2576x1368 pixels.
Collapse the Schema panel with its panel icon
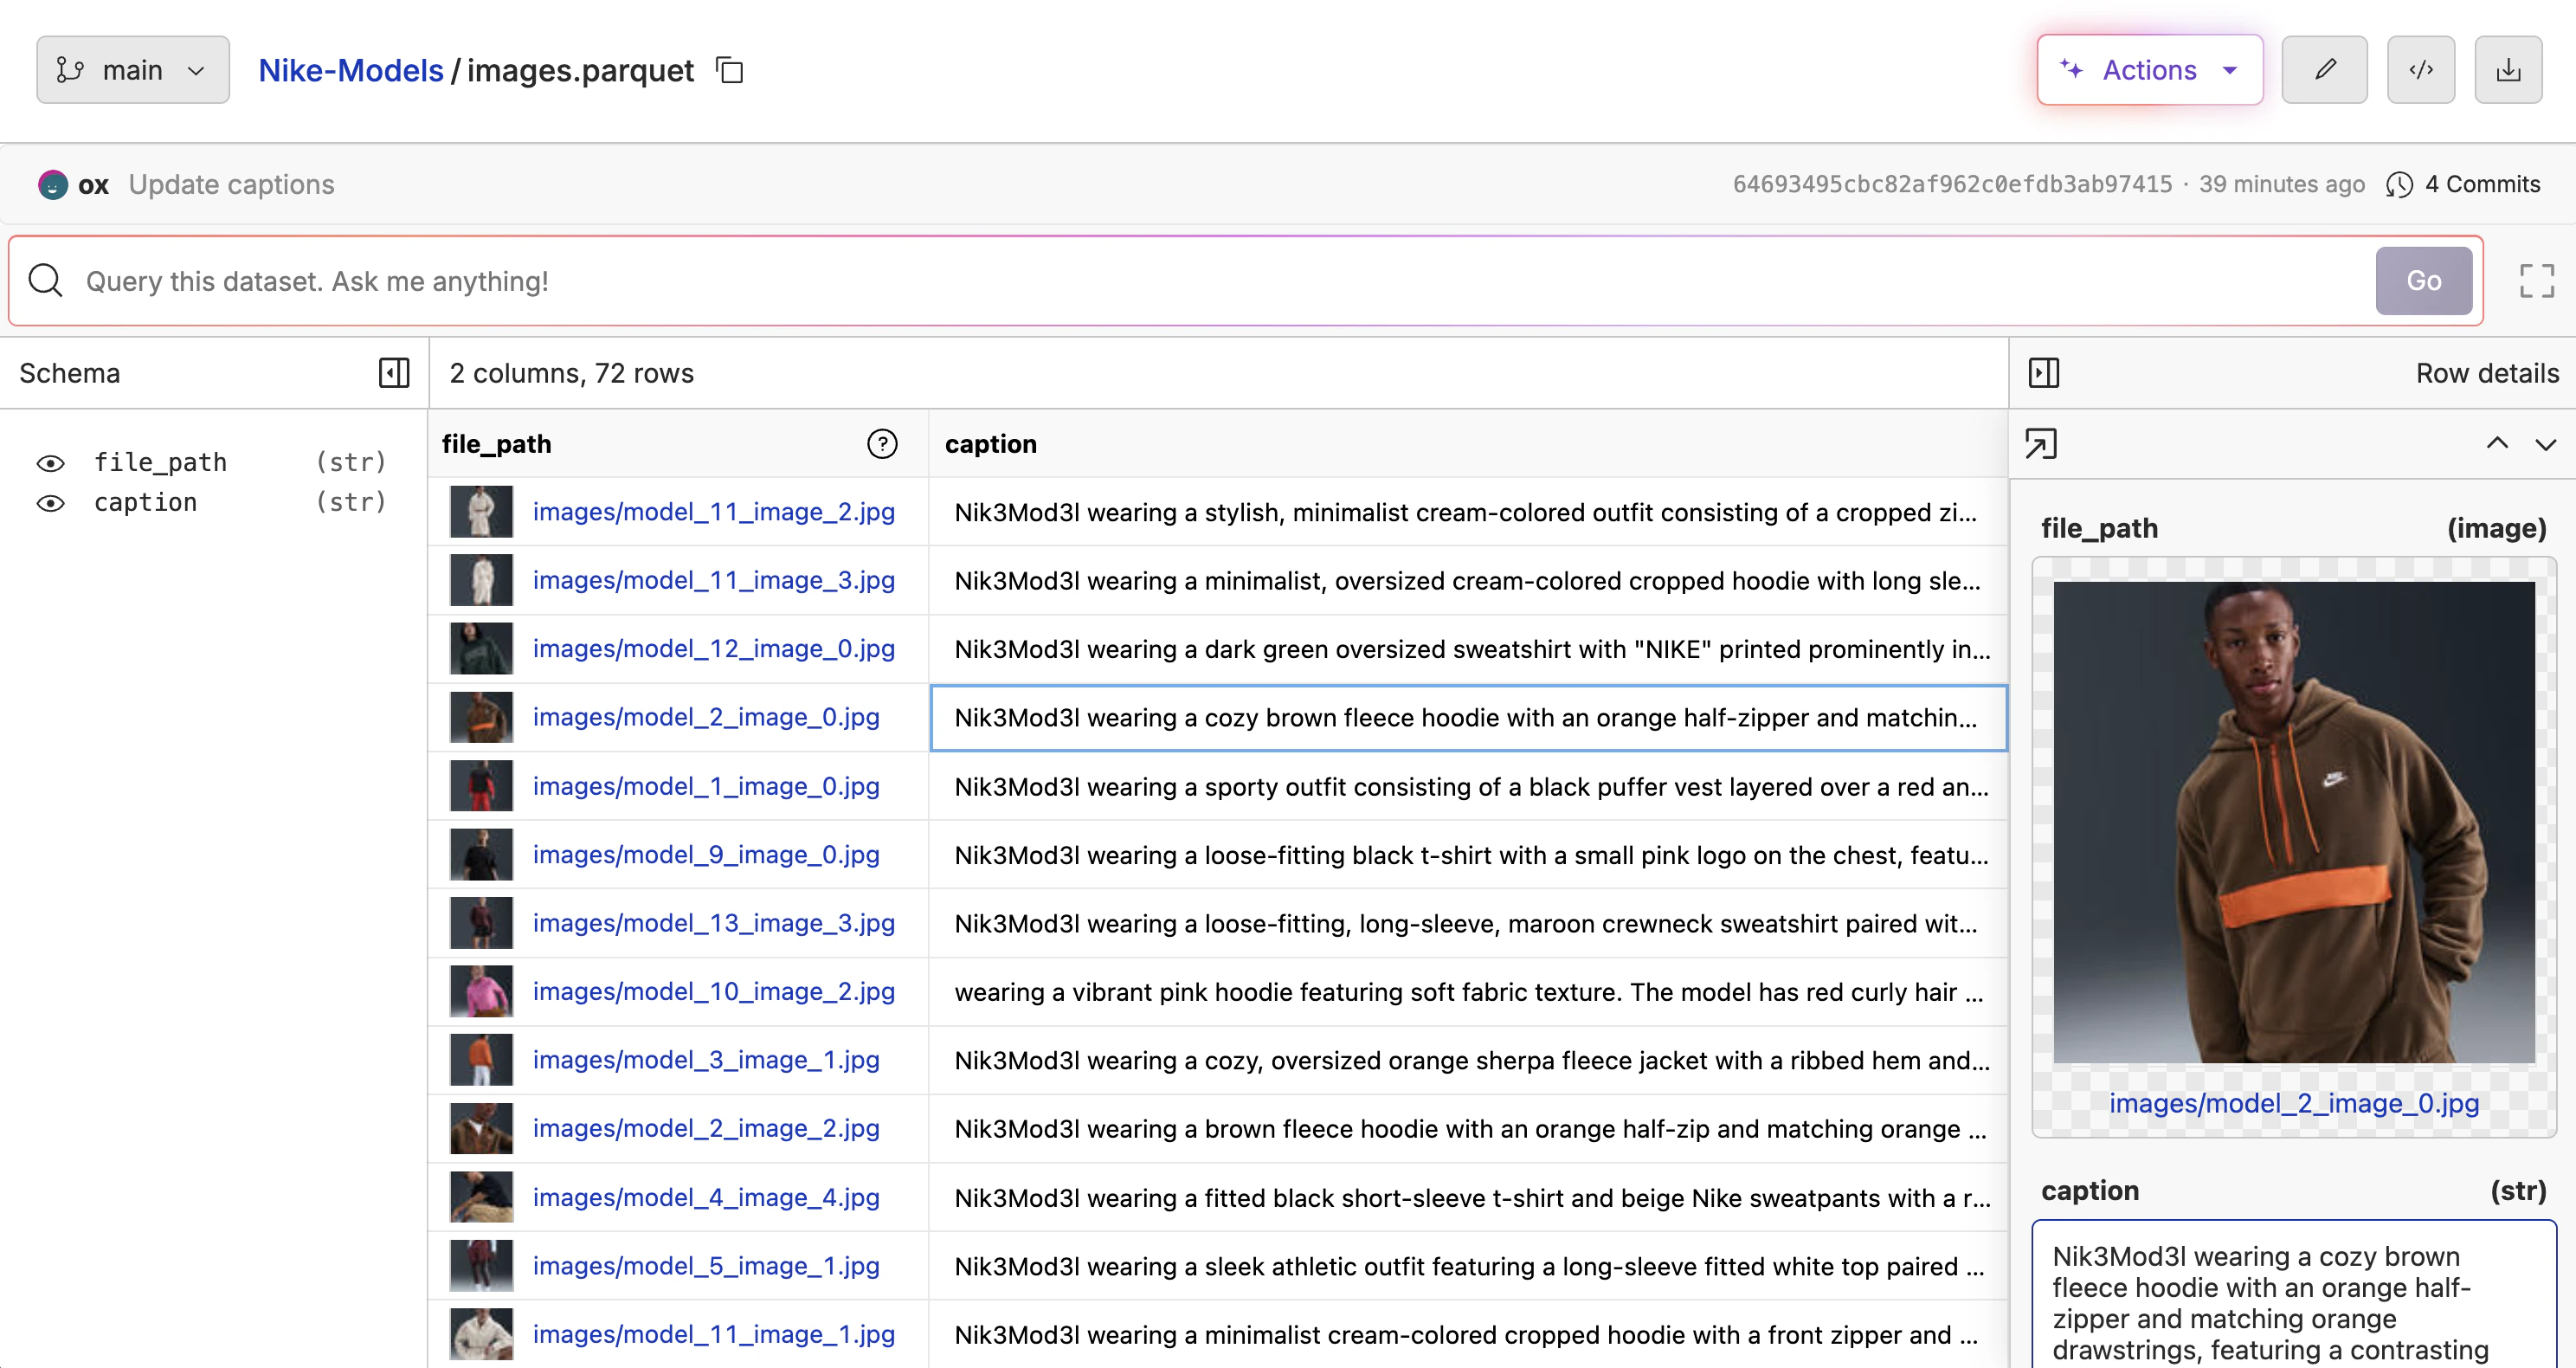pyautogui.click(x=393, y=372)
